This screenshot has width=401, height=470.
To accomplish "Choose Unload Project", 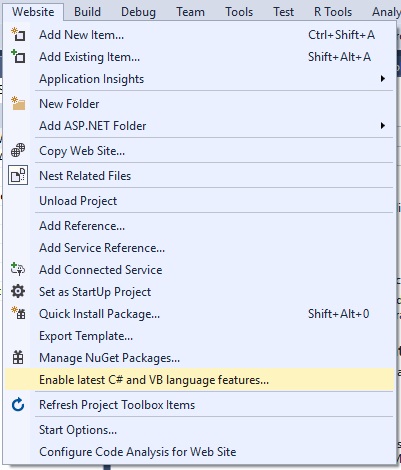I will (199, 201).
